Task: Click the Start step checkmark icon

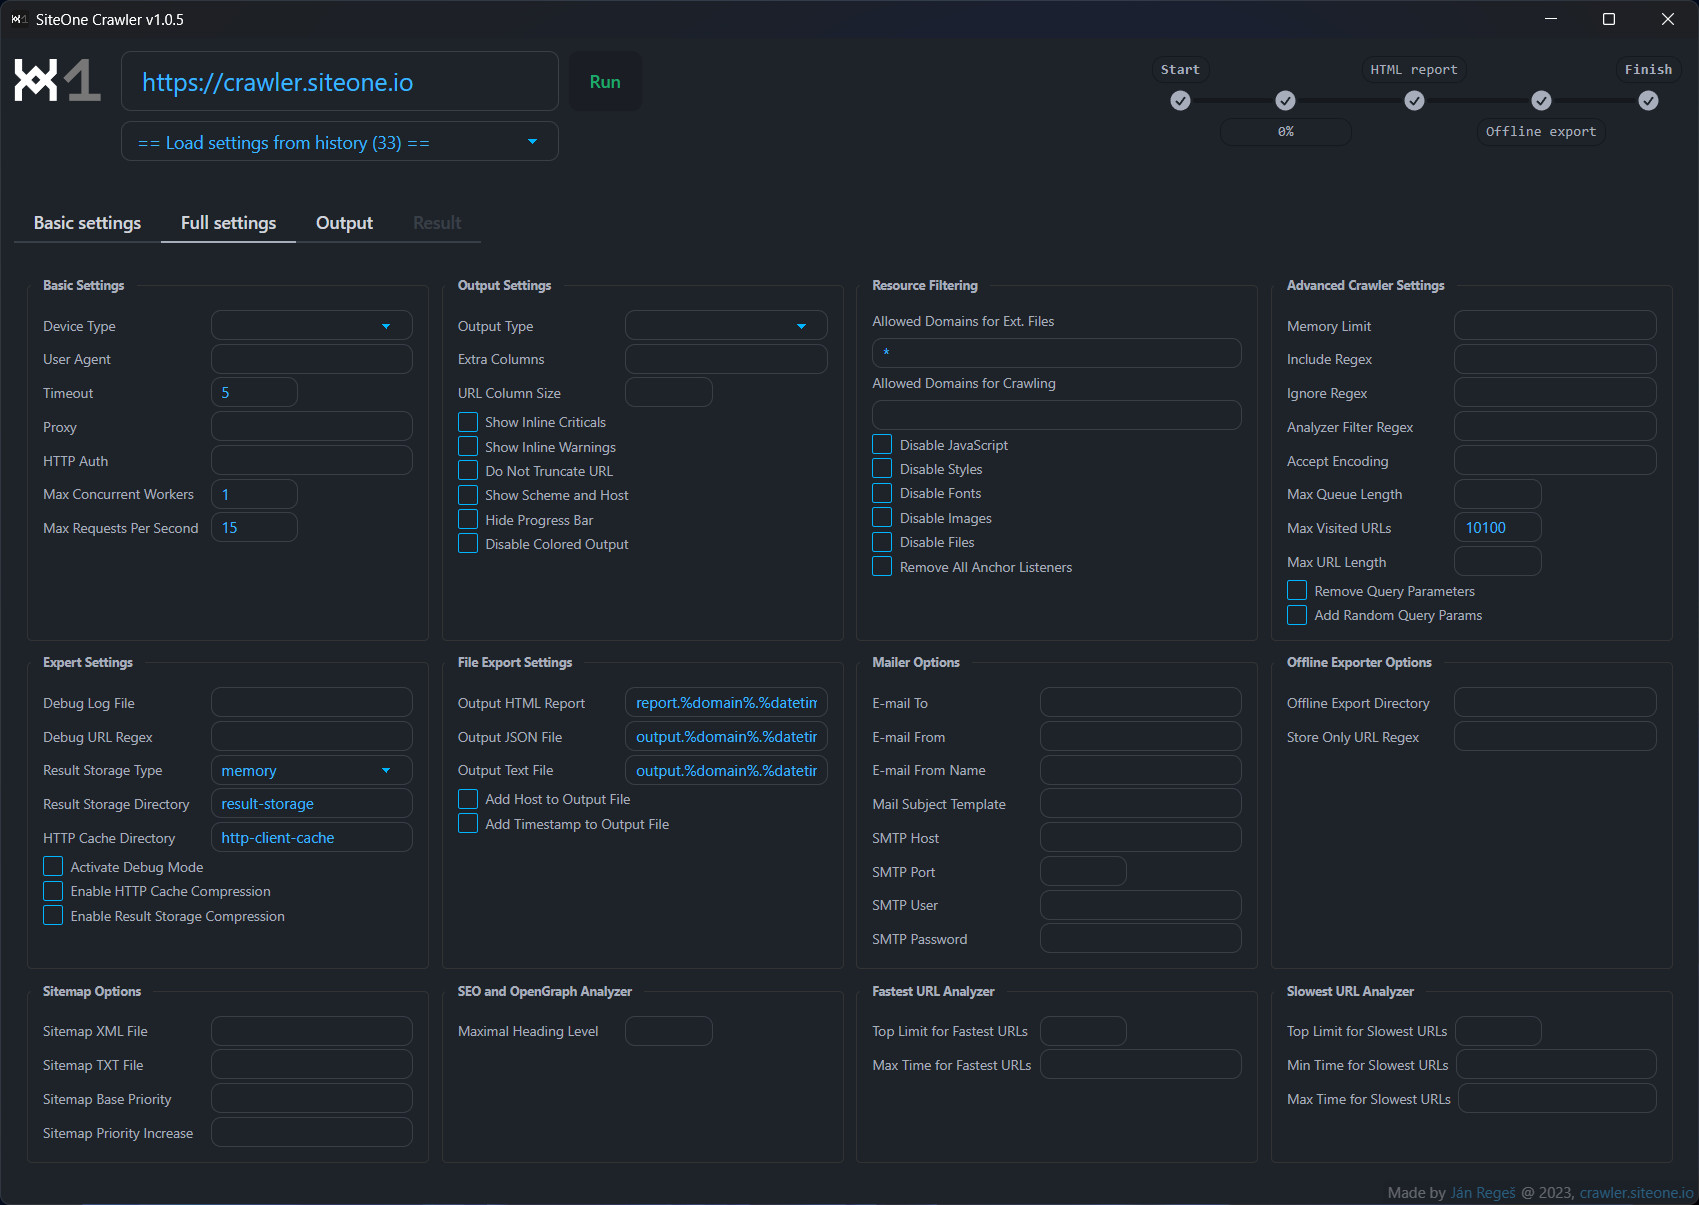Action: pos(1180,101)
